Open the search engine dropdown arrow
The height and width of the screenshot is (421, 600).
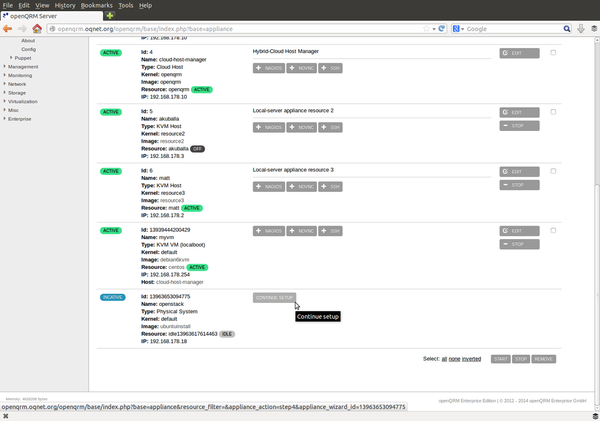click(x=462, y=29)
